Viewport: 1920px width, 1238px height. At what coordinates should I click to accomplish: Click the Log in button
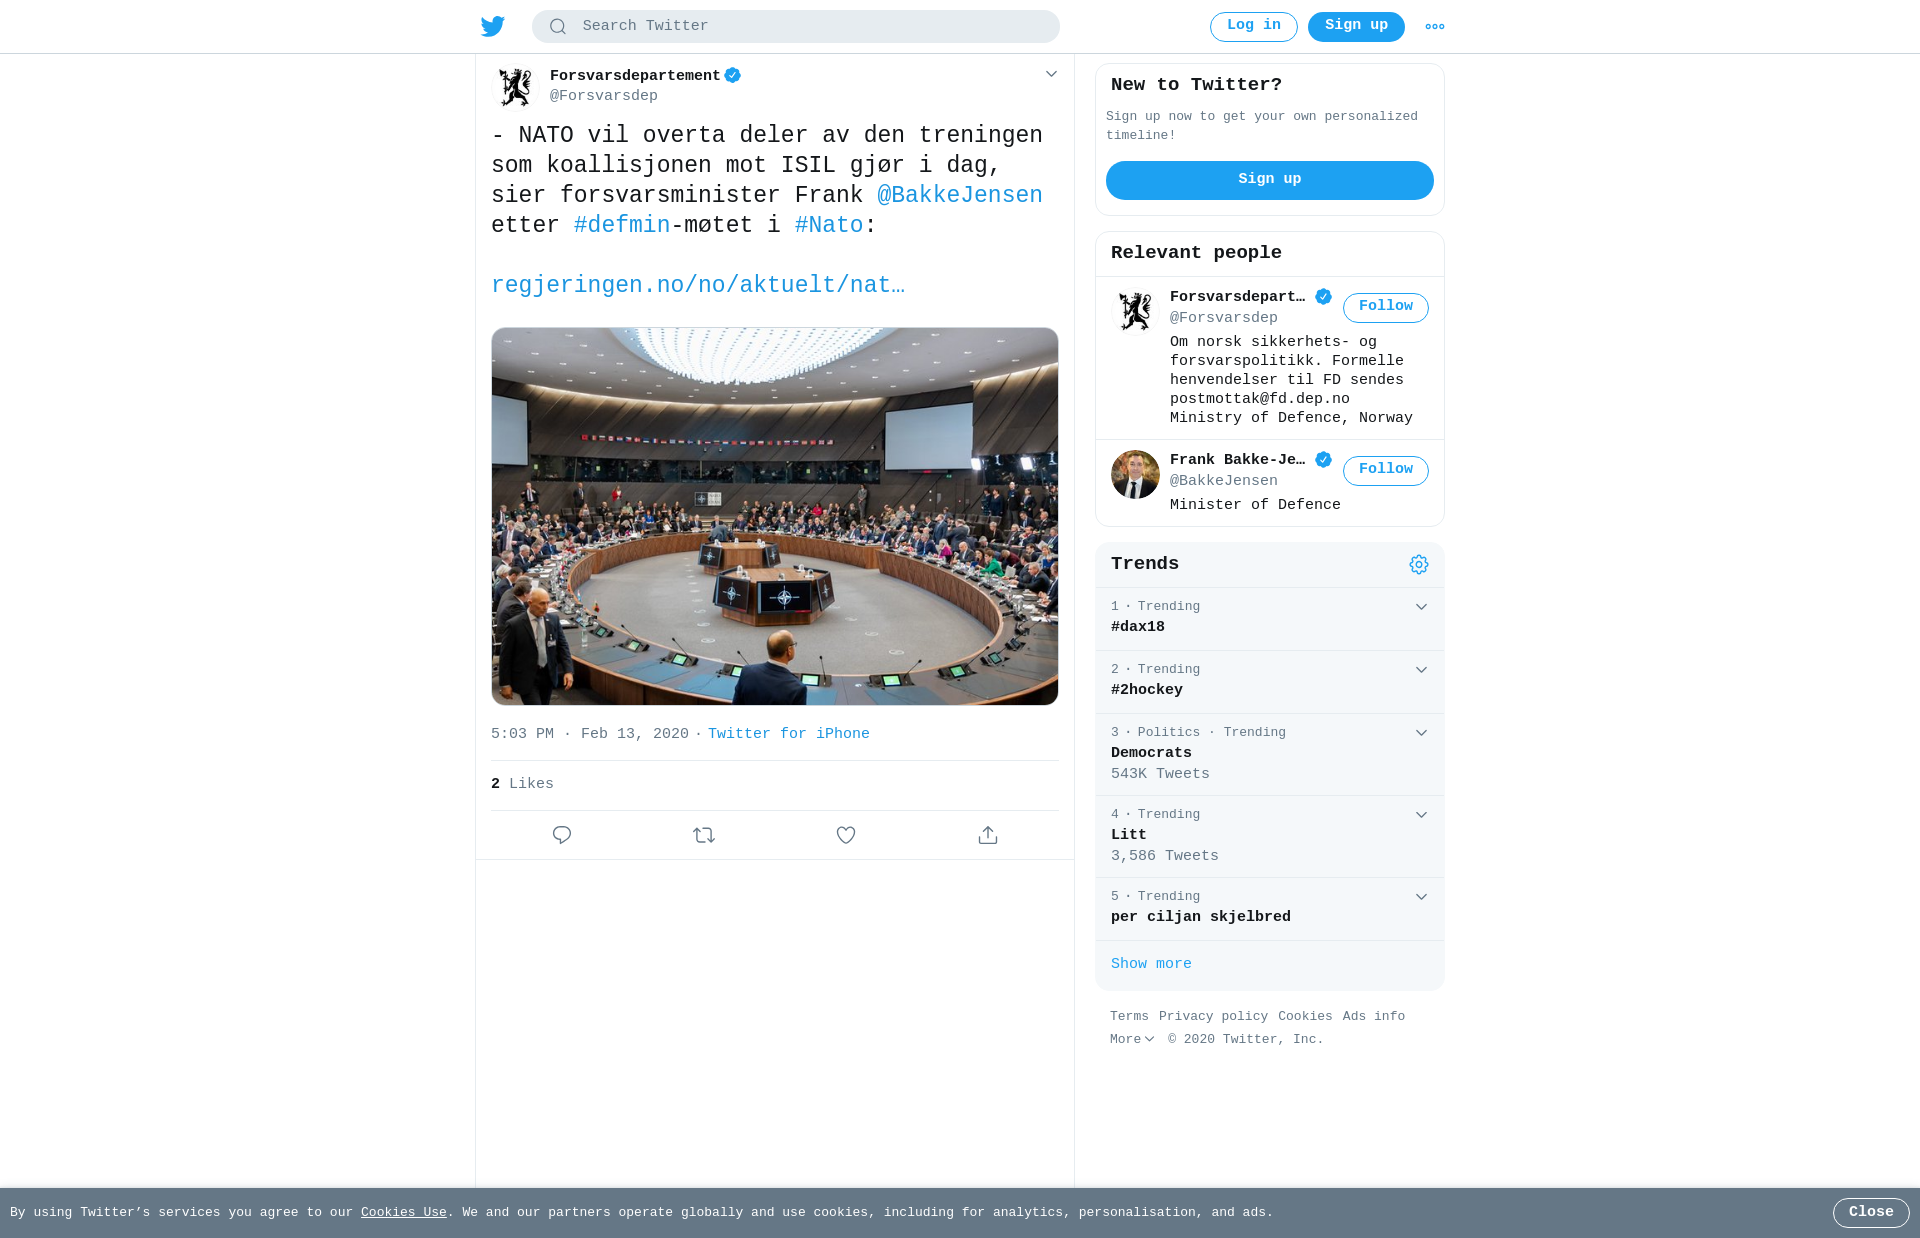[1254, 26]
